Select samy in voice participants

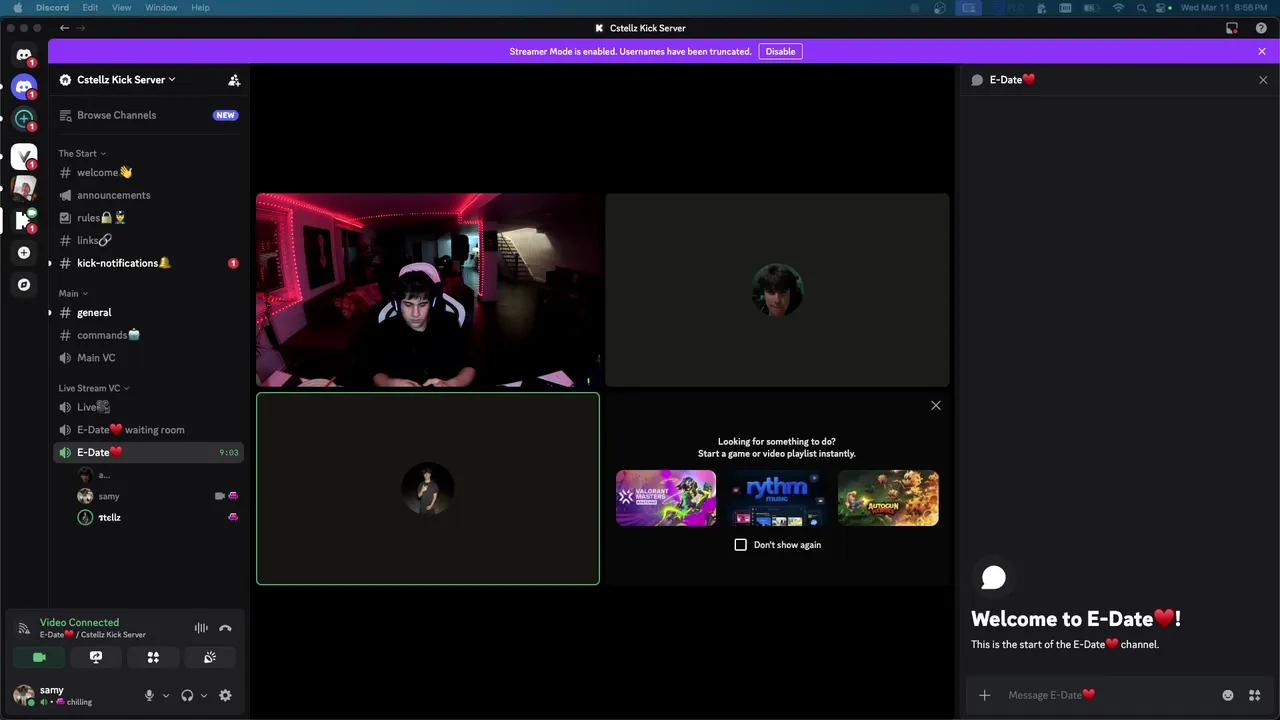pyautogui.click(x=157, y=496)
